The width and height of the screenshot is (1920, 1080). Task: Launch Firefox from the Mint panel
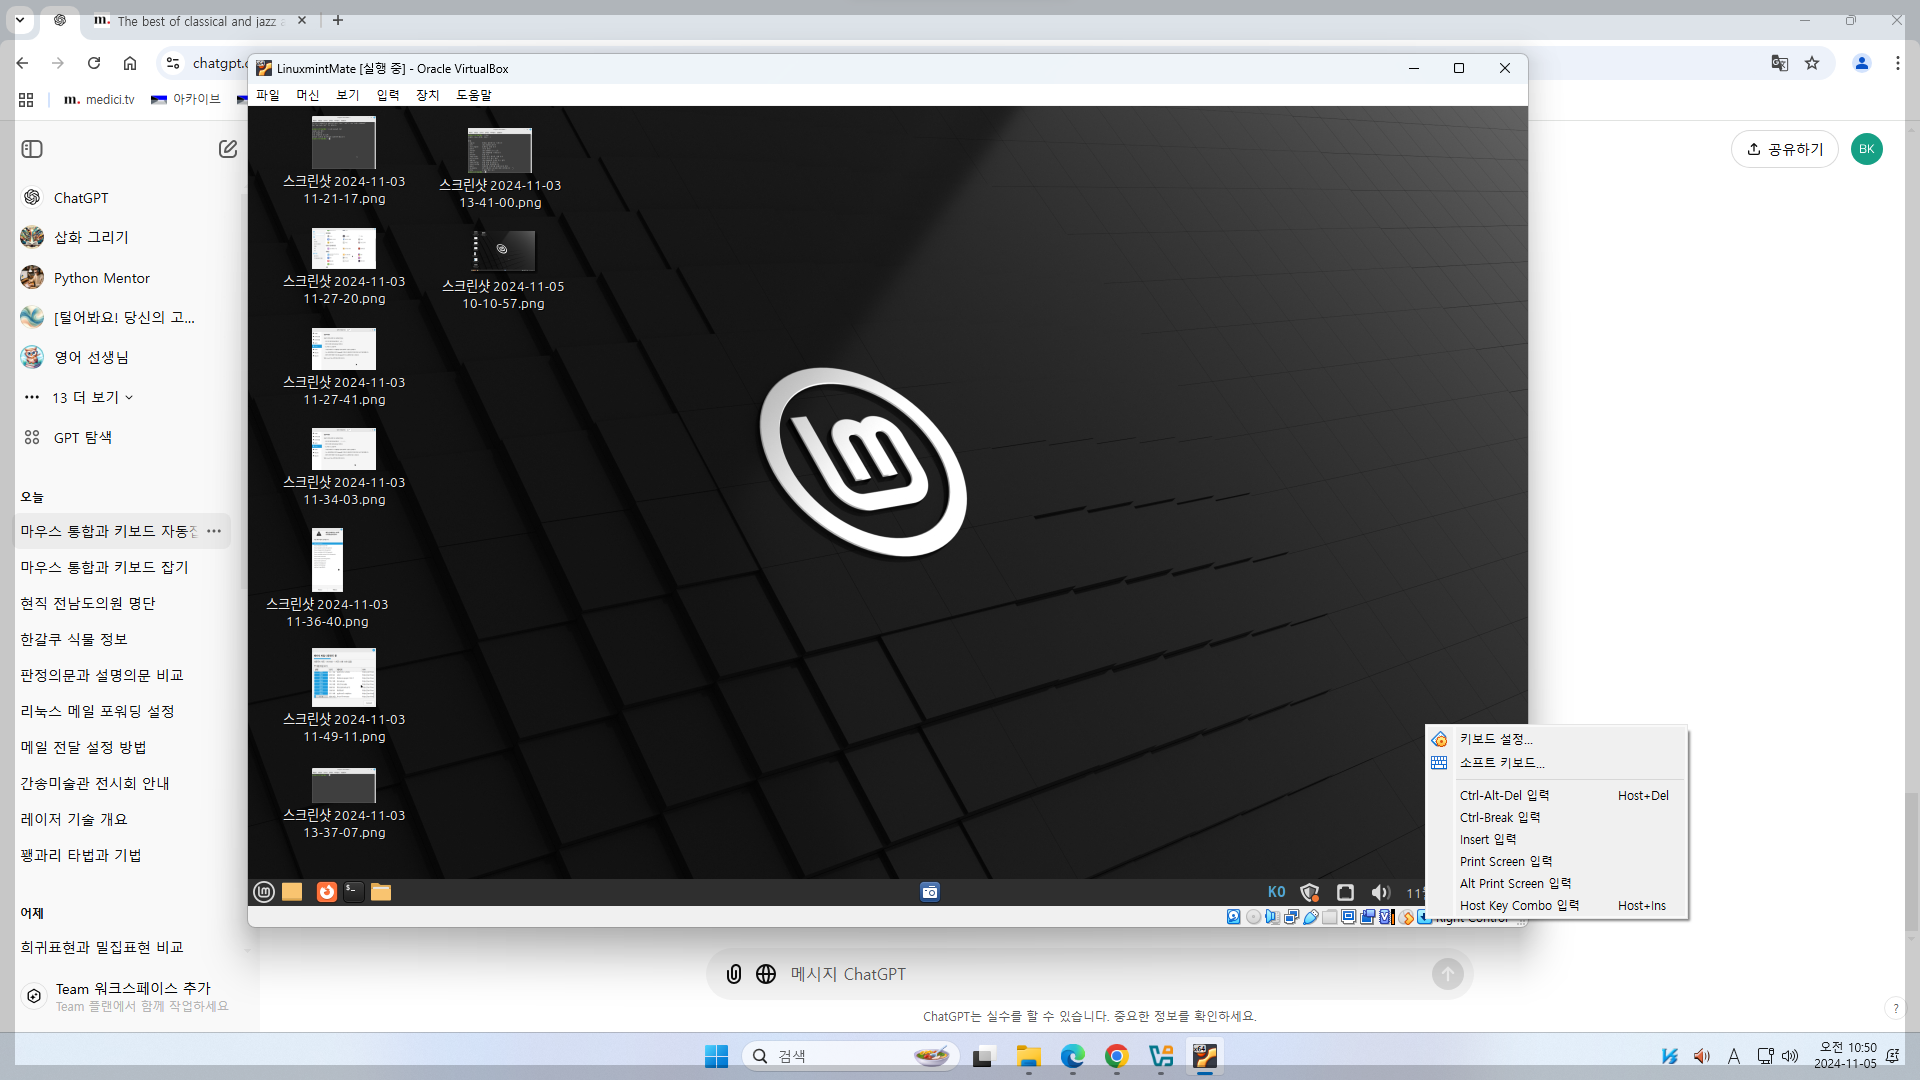click(326, 892)
